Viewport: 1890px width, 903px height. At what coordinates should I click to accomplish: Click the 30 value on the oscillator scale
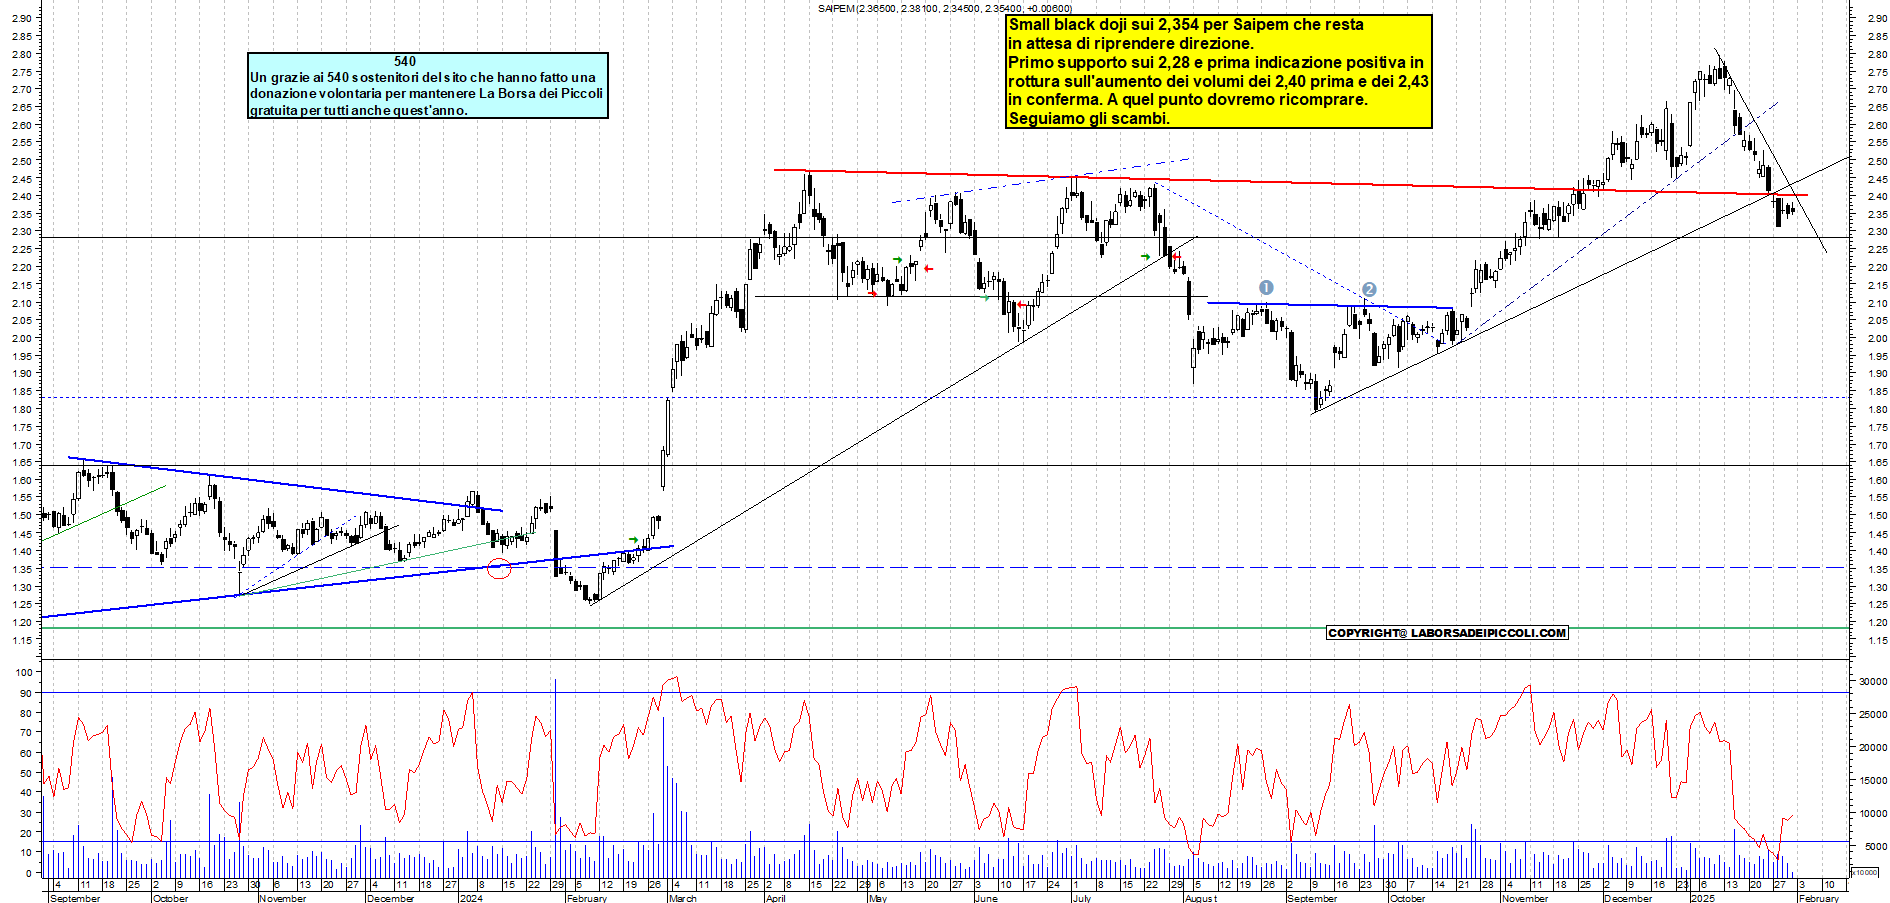[x=27, y=813]
